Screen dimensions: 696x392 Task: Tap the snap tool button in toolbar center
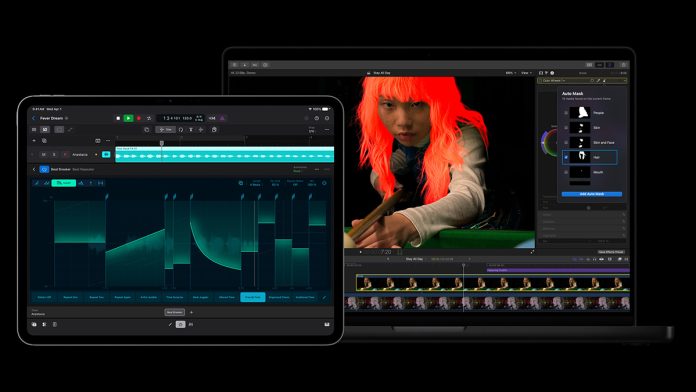[x=165, y=130]
